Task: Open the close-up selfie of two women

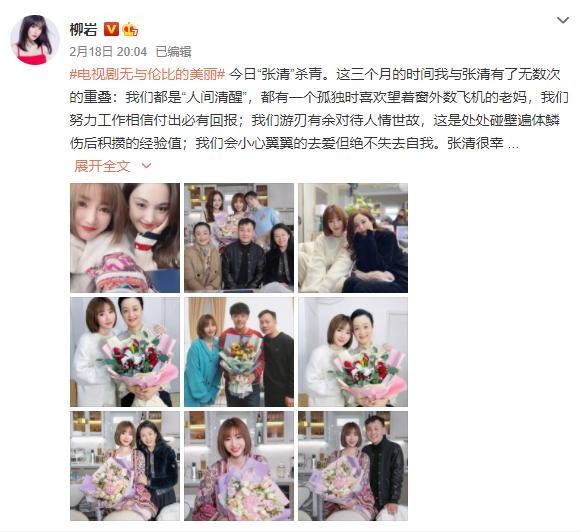Action: 125,238
